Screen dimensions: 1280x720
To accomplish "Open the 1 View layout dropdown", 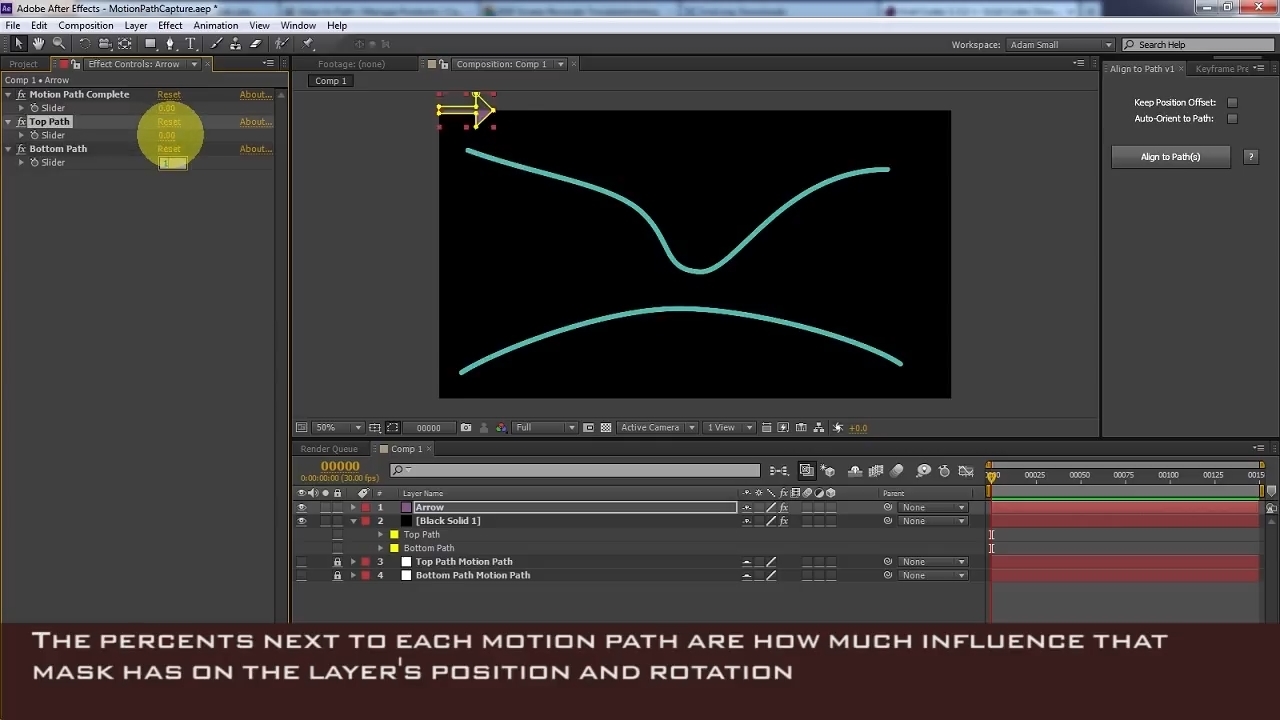I will (730, 428).
